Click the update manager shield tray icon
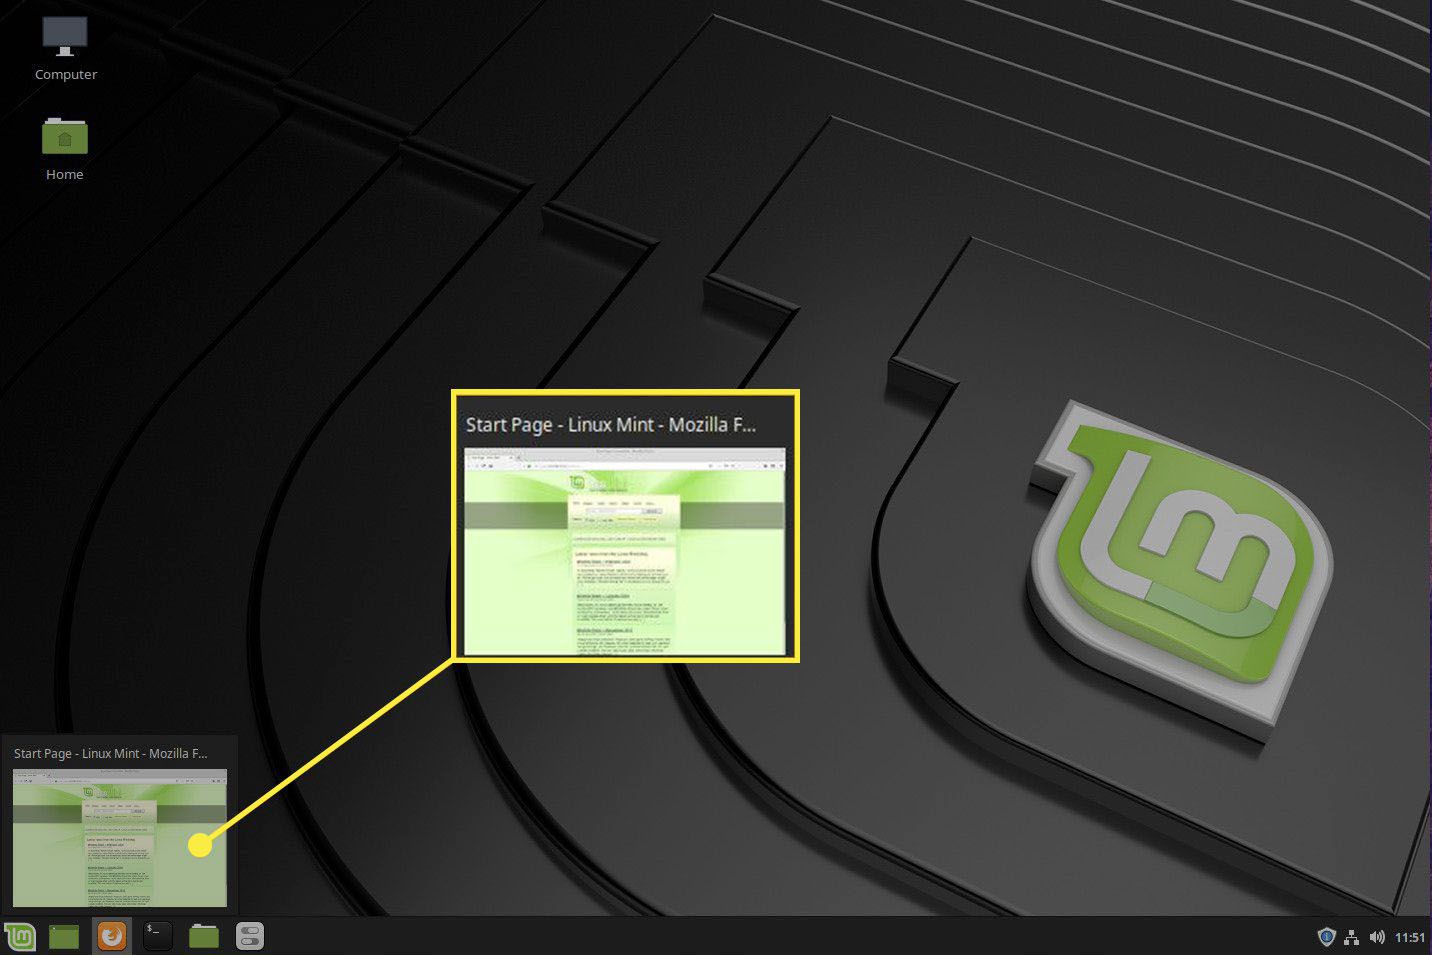1432x955 pixels. tap(1326, 937)
